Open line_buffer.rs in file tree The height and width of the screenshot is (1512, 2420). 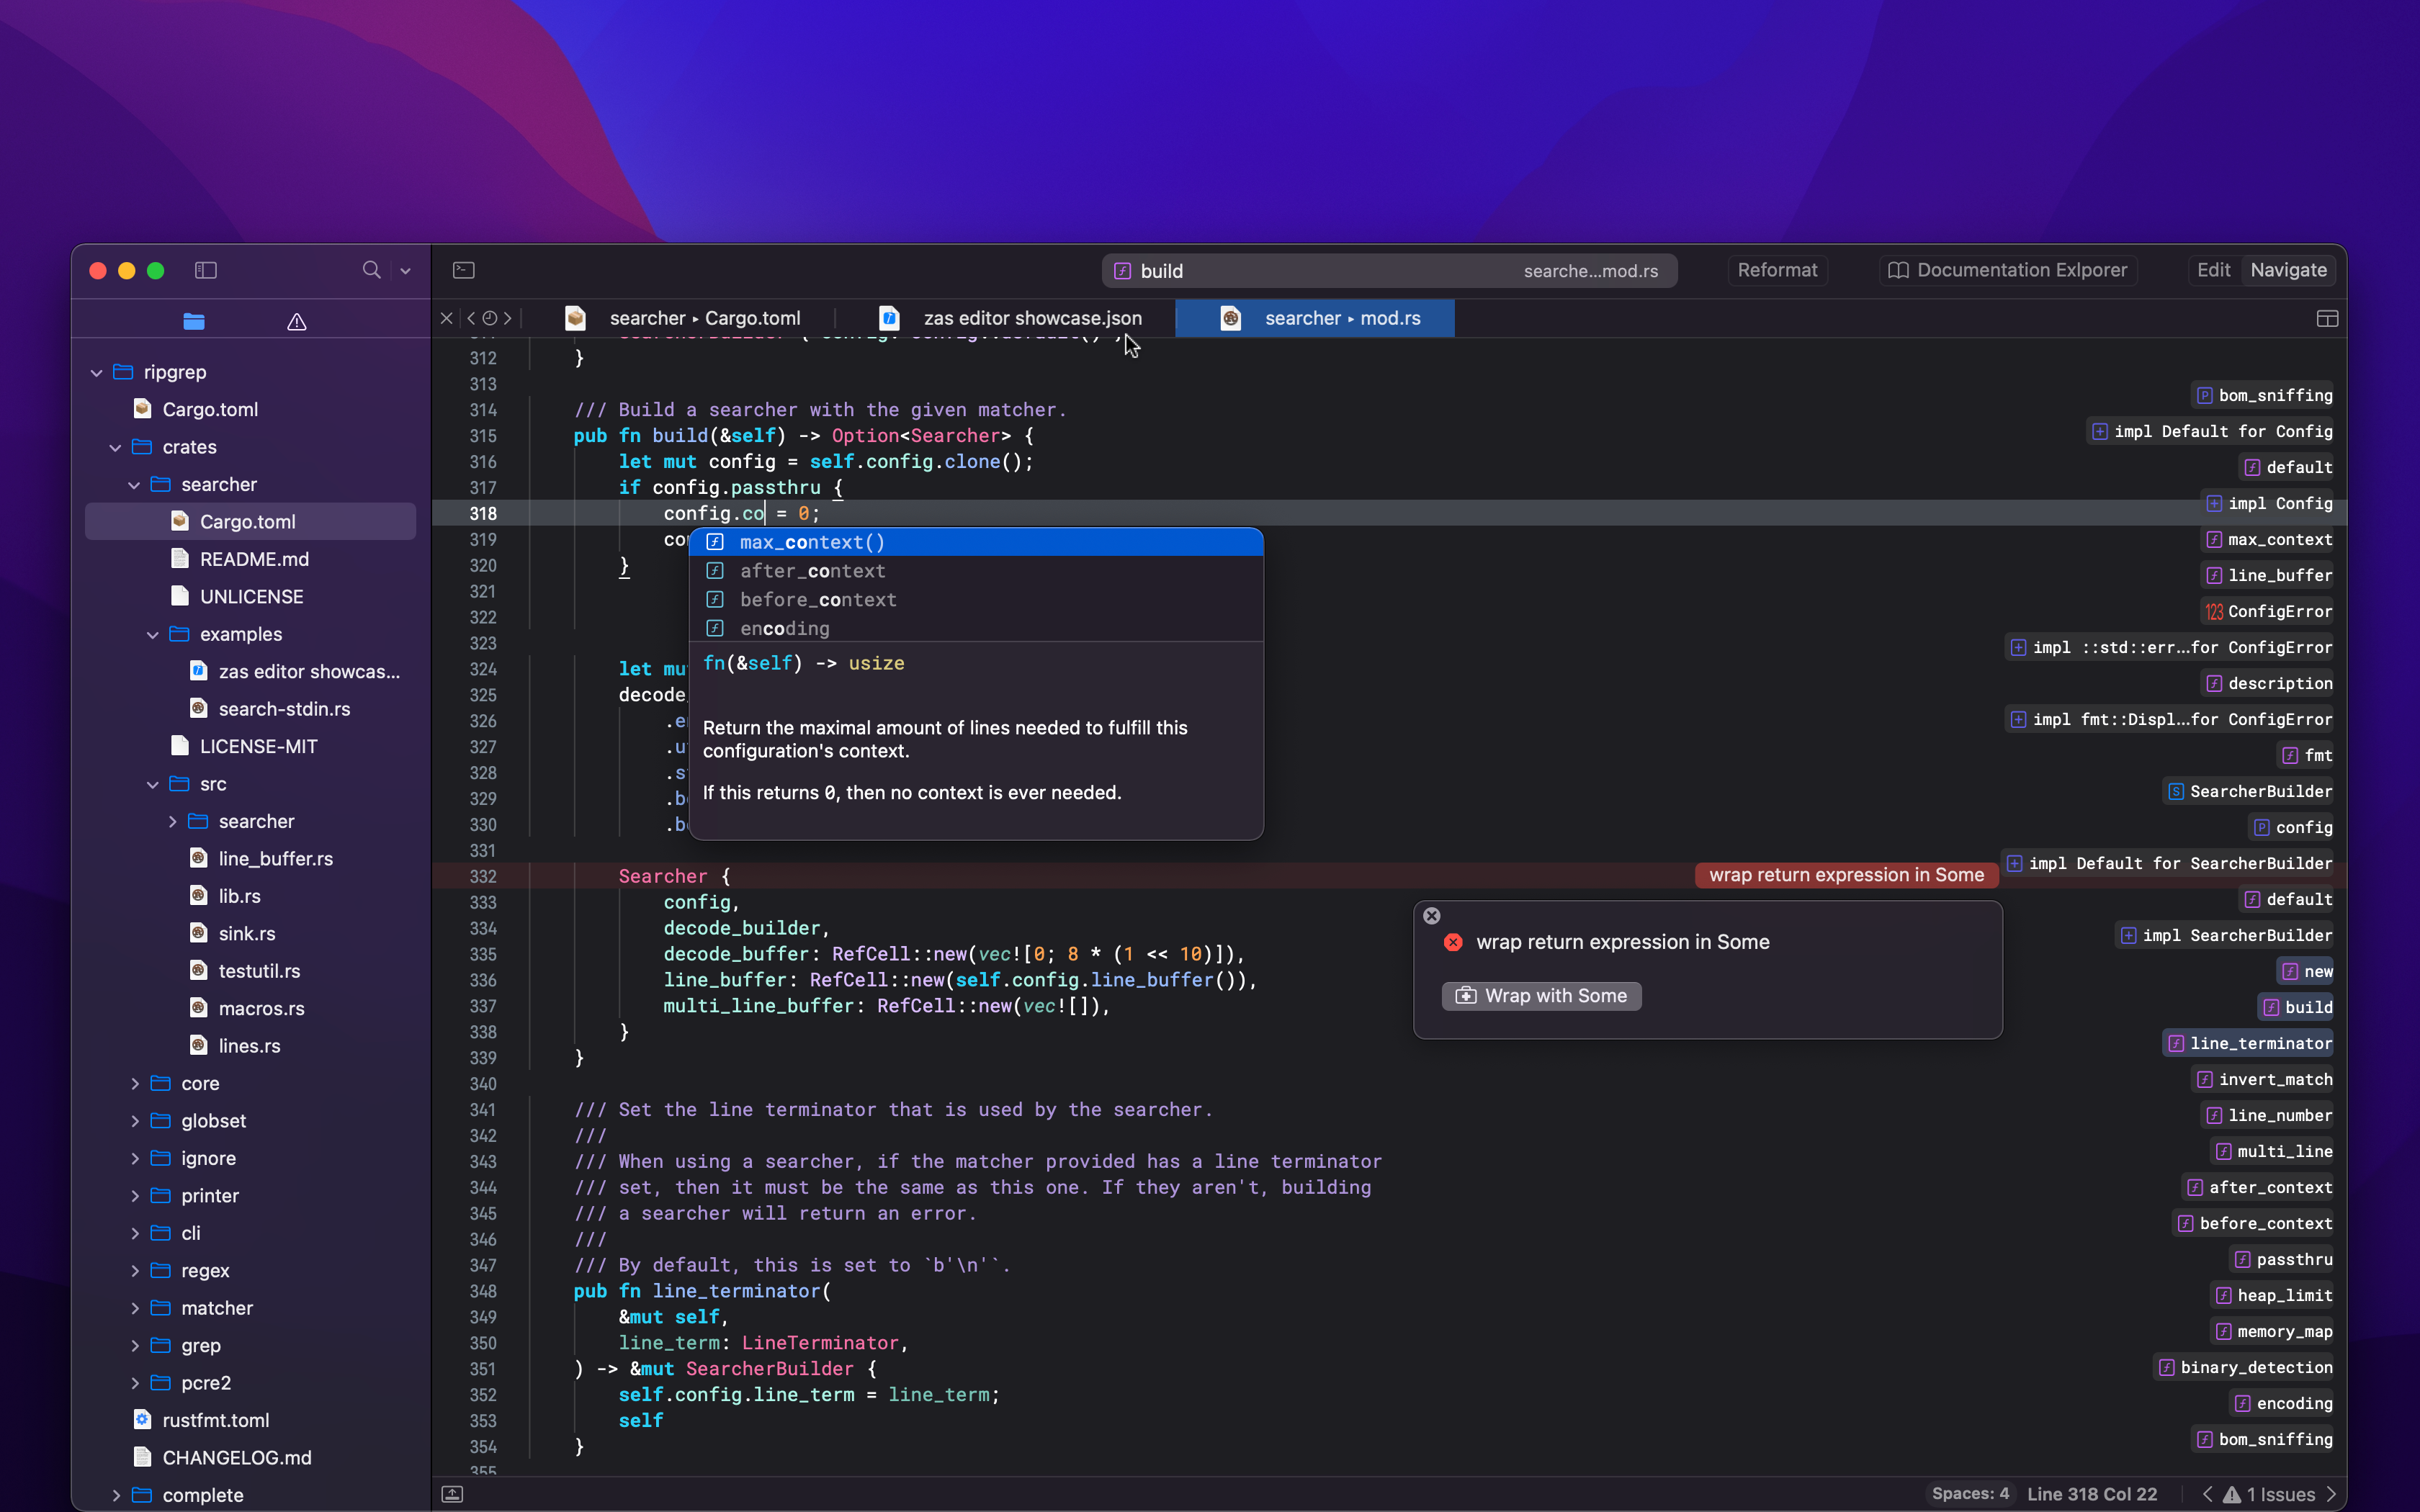pyautogui.click(x=275, y=859)
